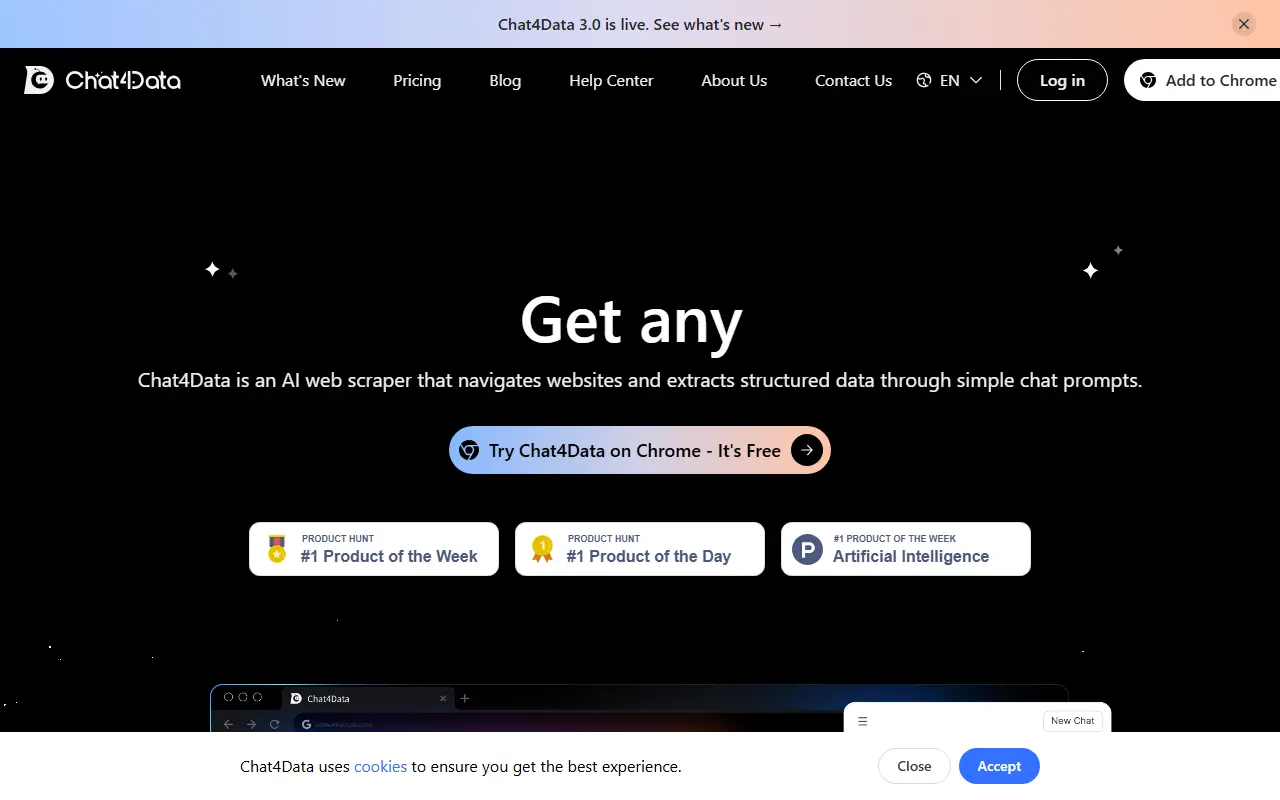Click the Product of the Week medal icon
This screenshot has height=800, width=1280.
(x=277, y=549)
